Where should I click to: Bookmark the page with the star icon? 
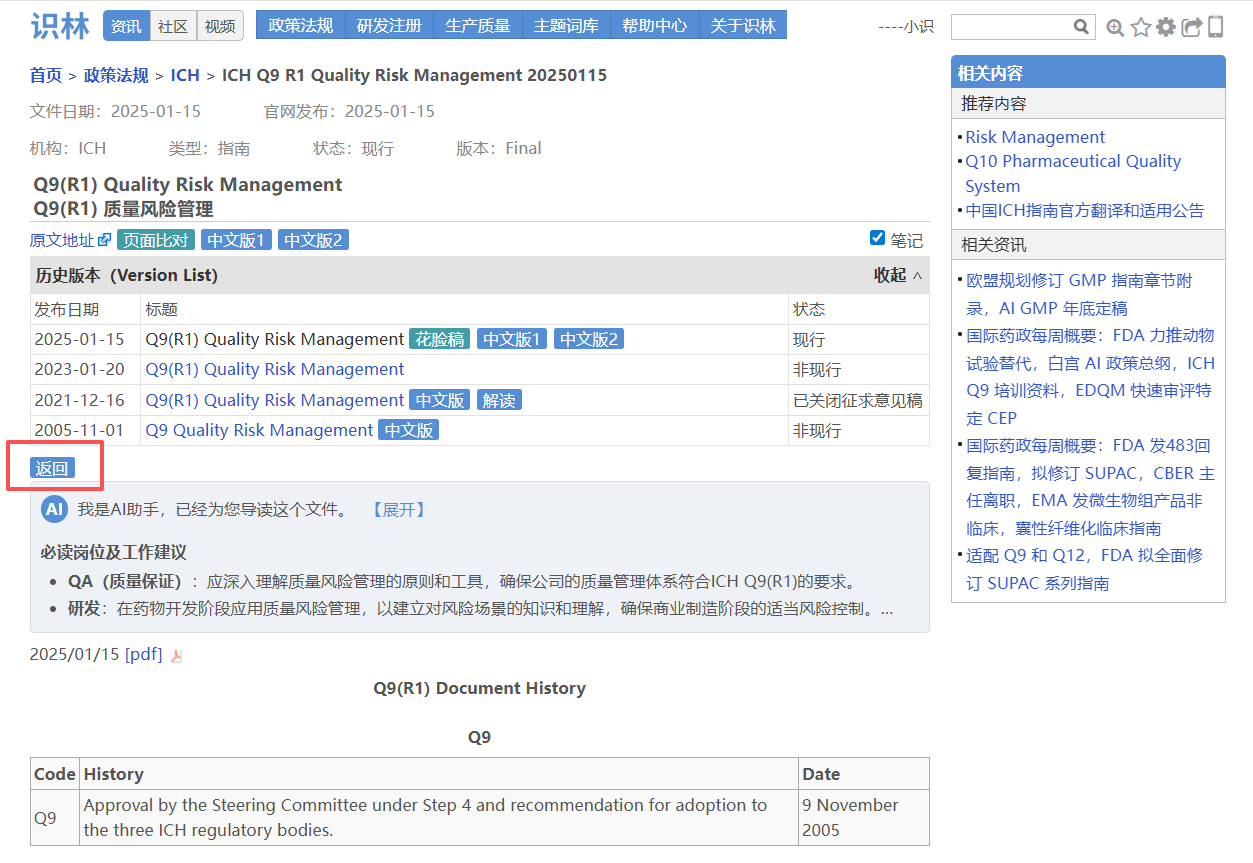point(1140,28)
